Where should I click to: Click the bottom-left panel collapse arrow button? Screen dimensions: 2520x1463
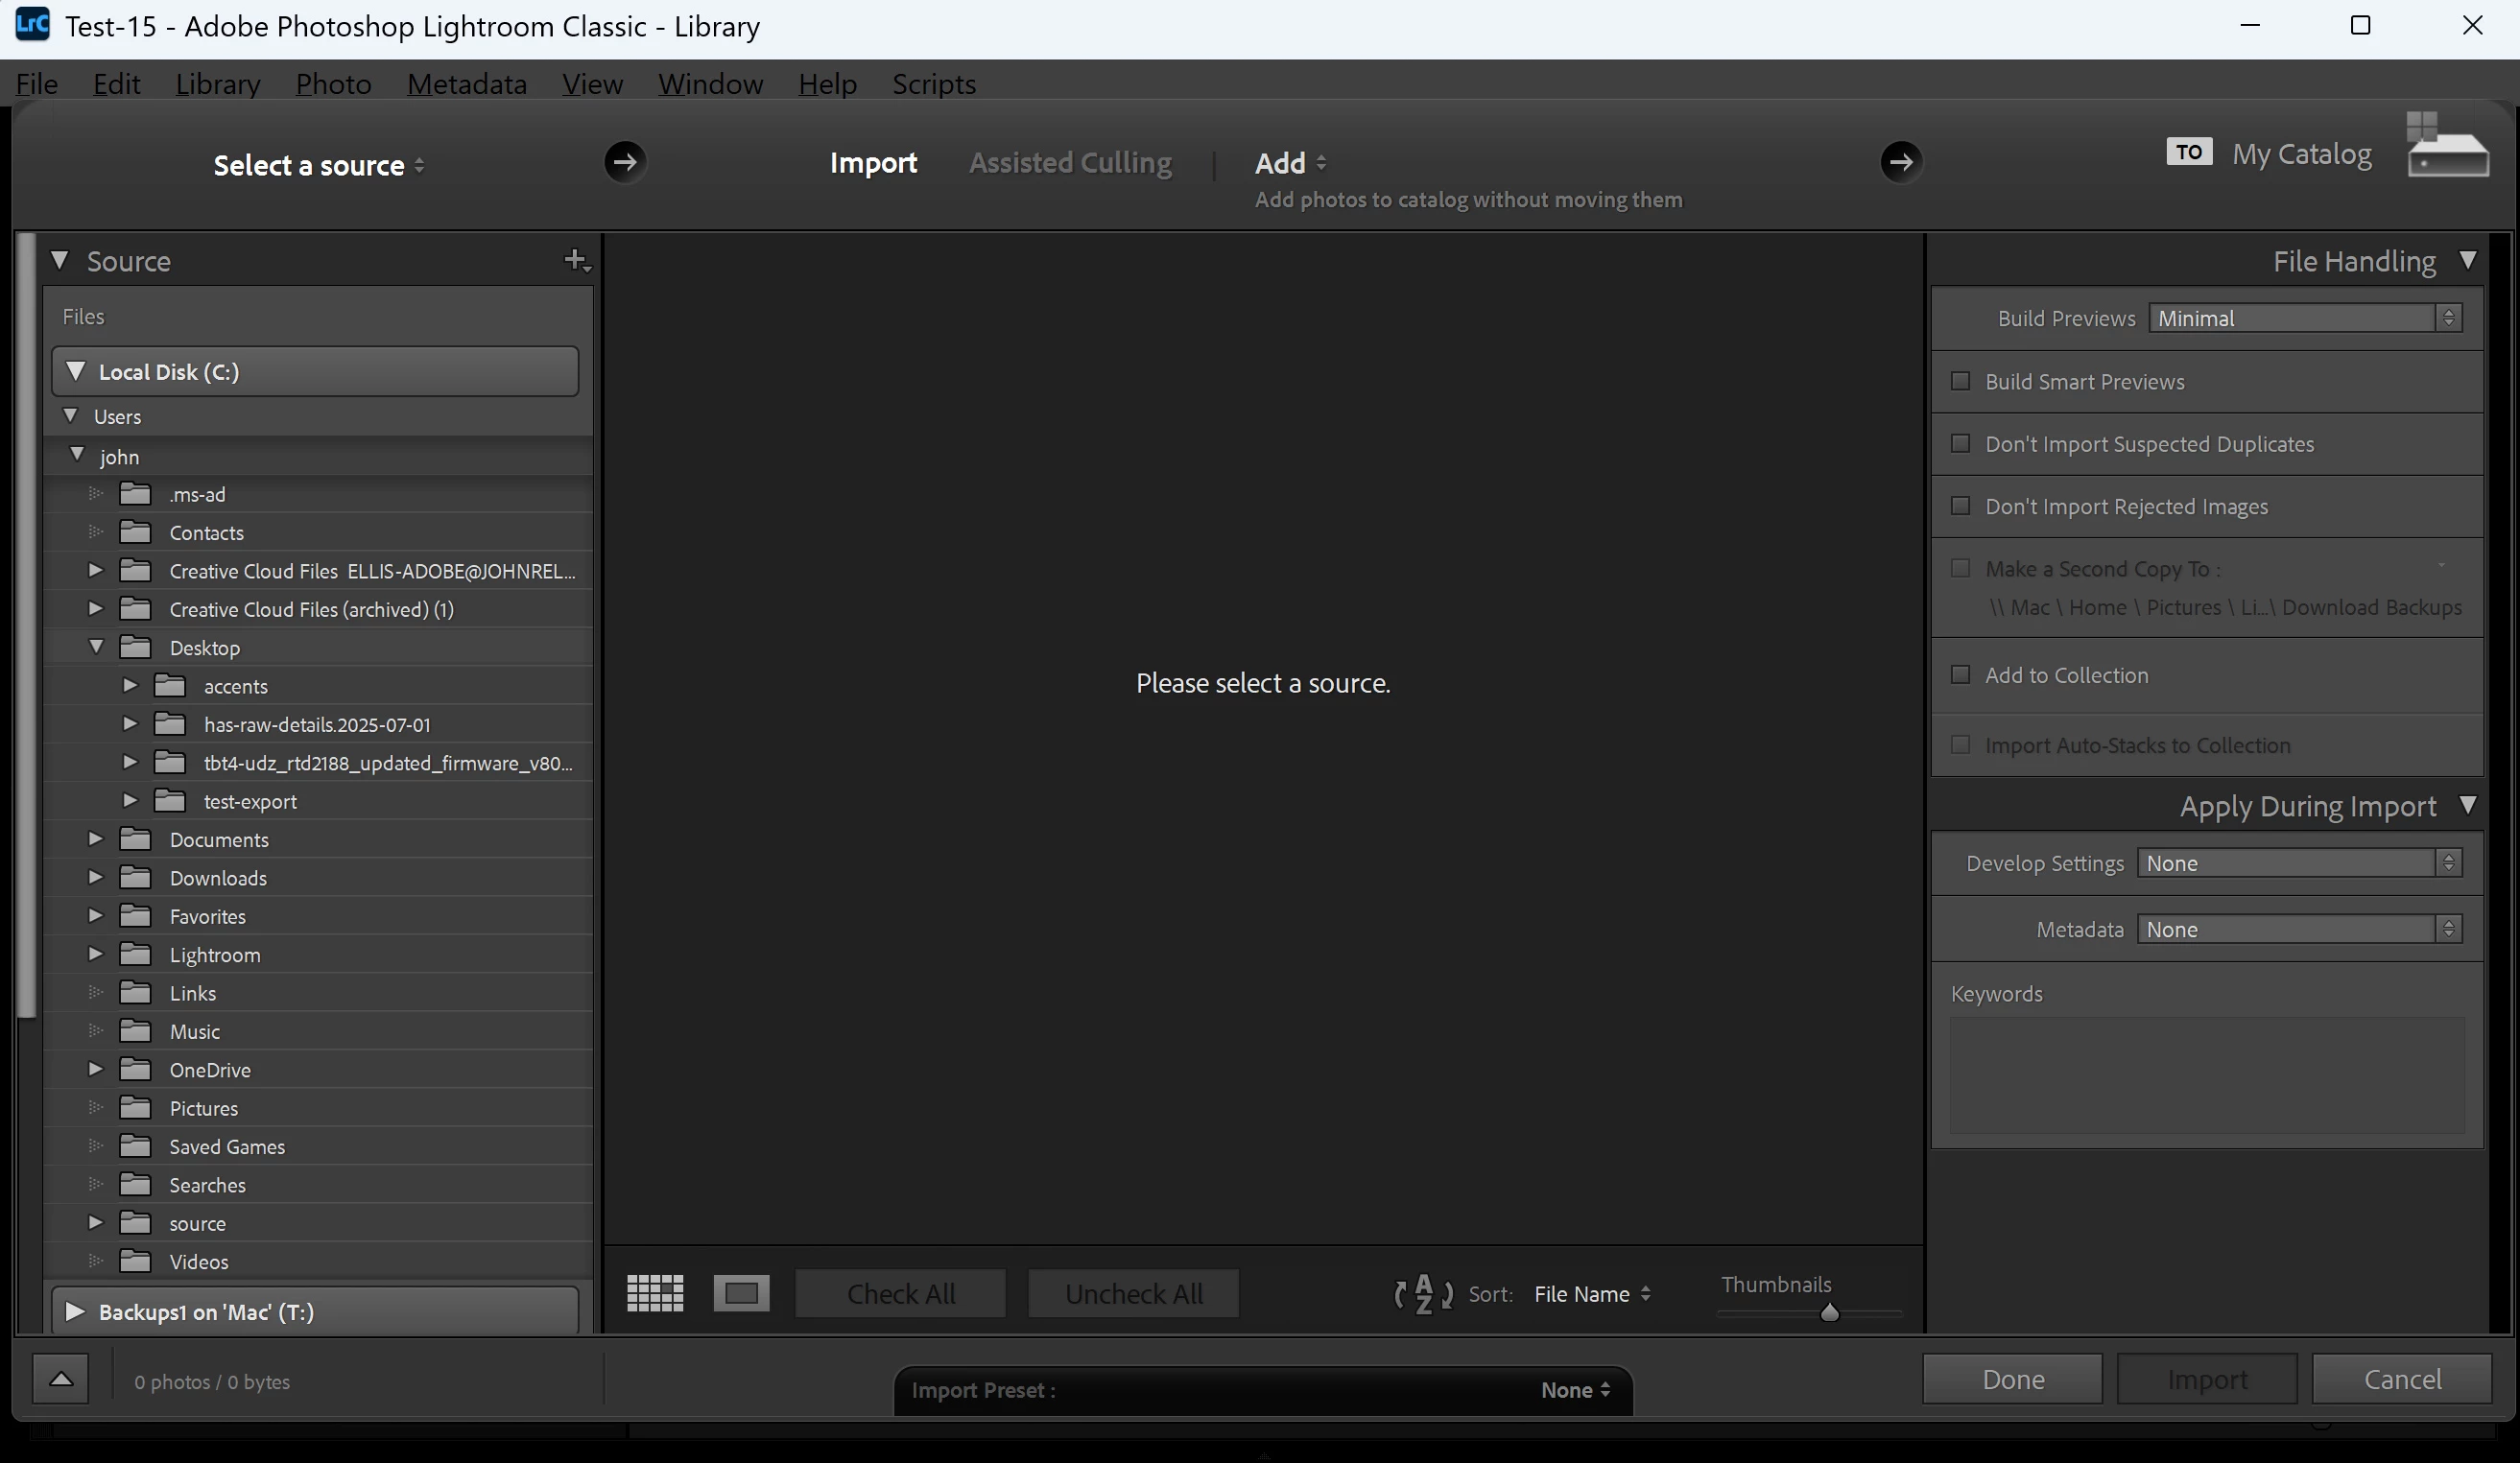[61, 1380]
